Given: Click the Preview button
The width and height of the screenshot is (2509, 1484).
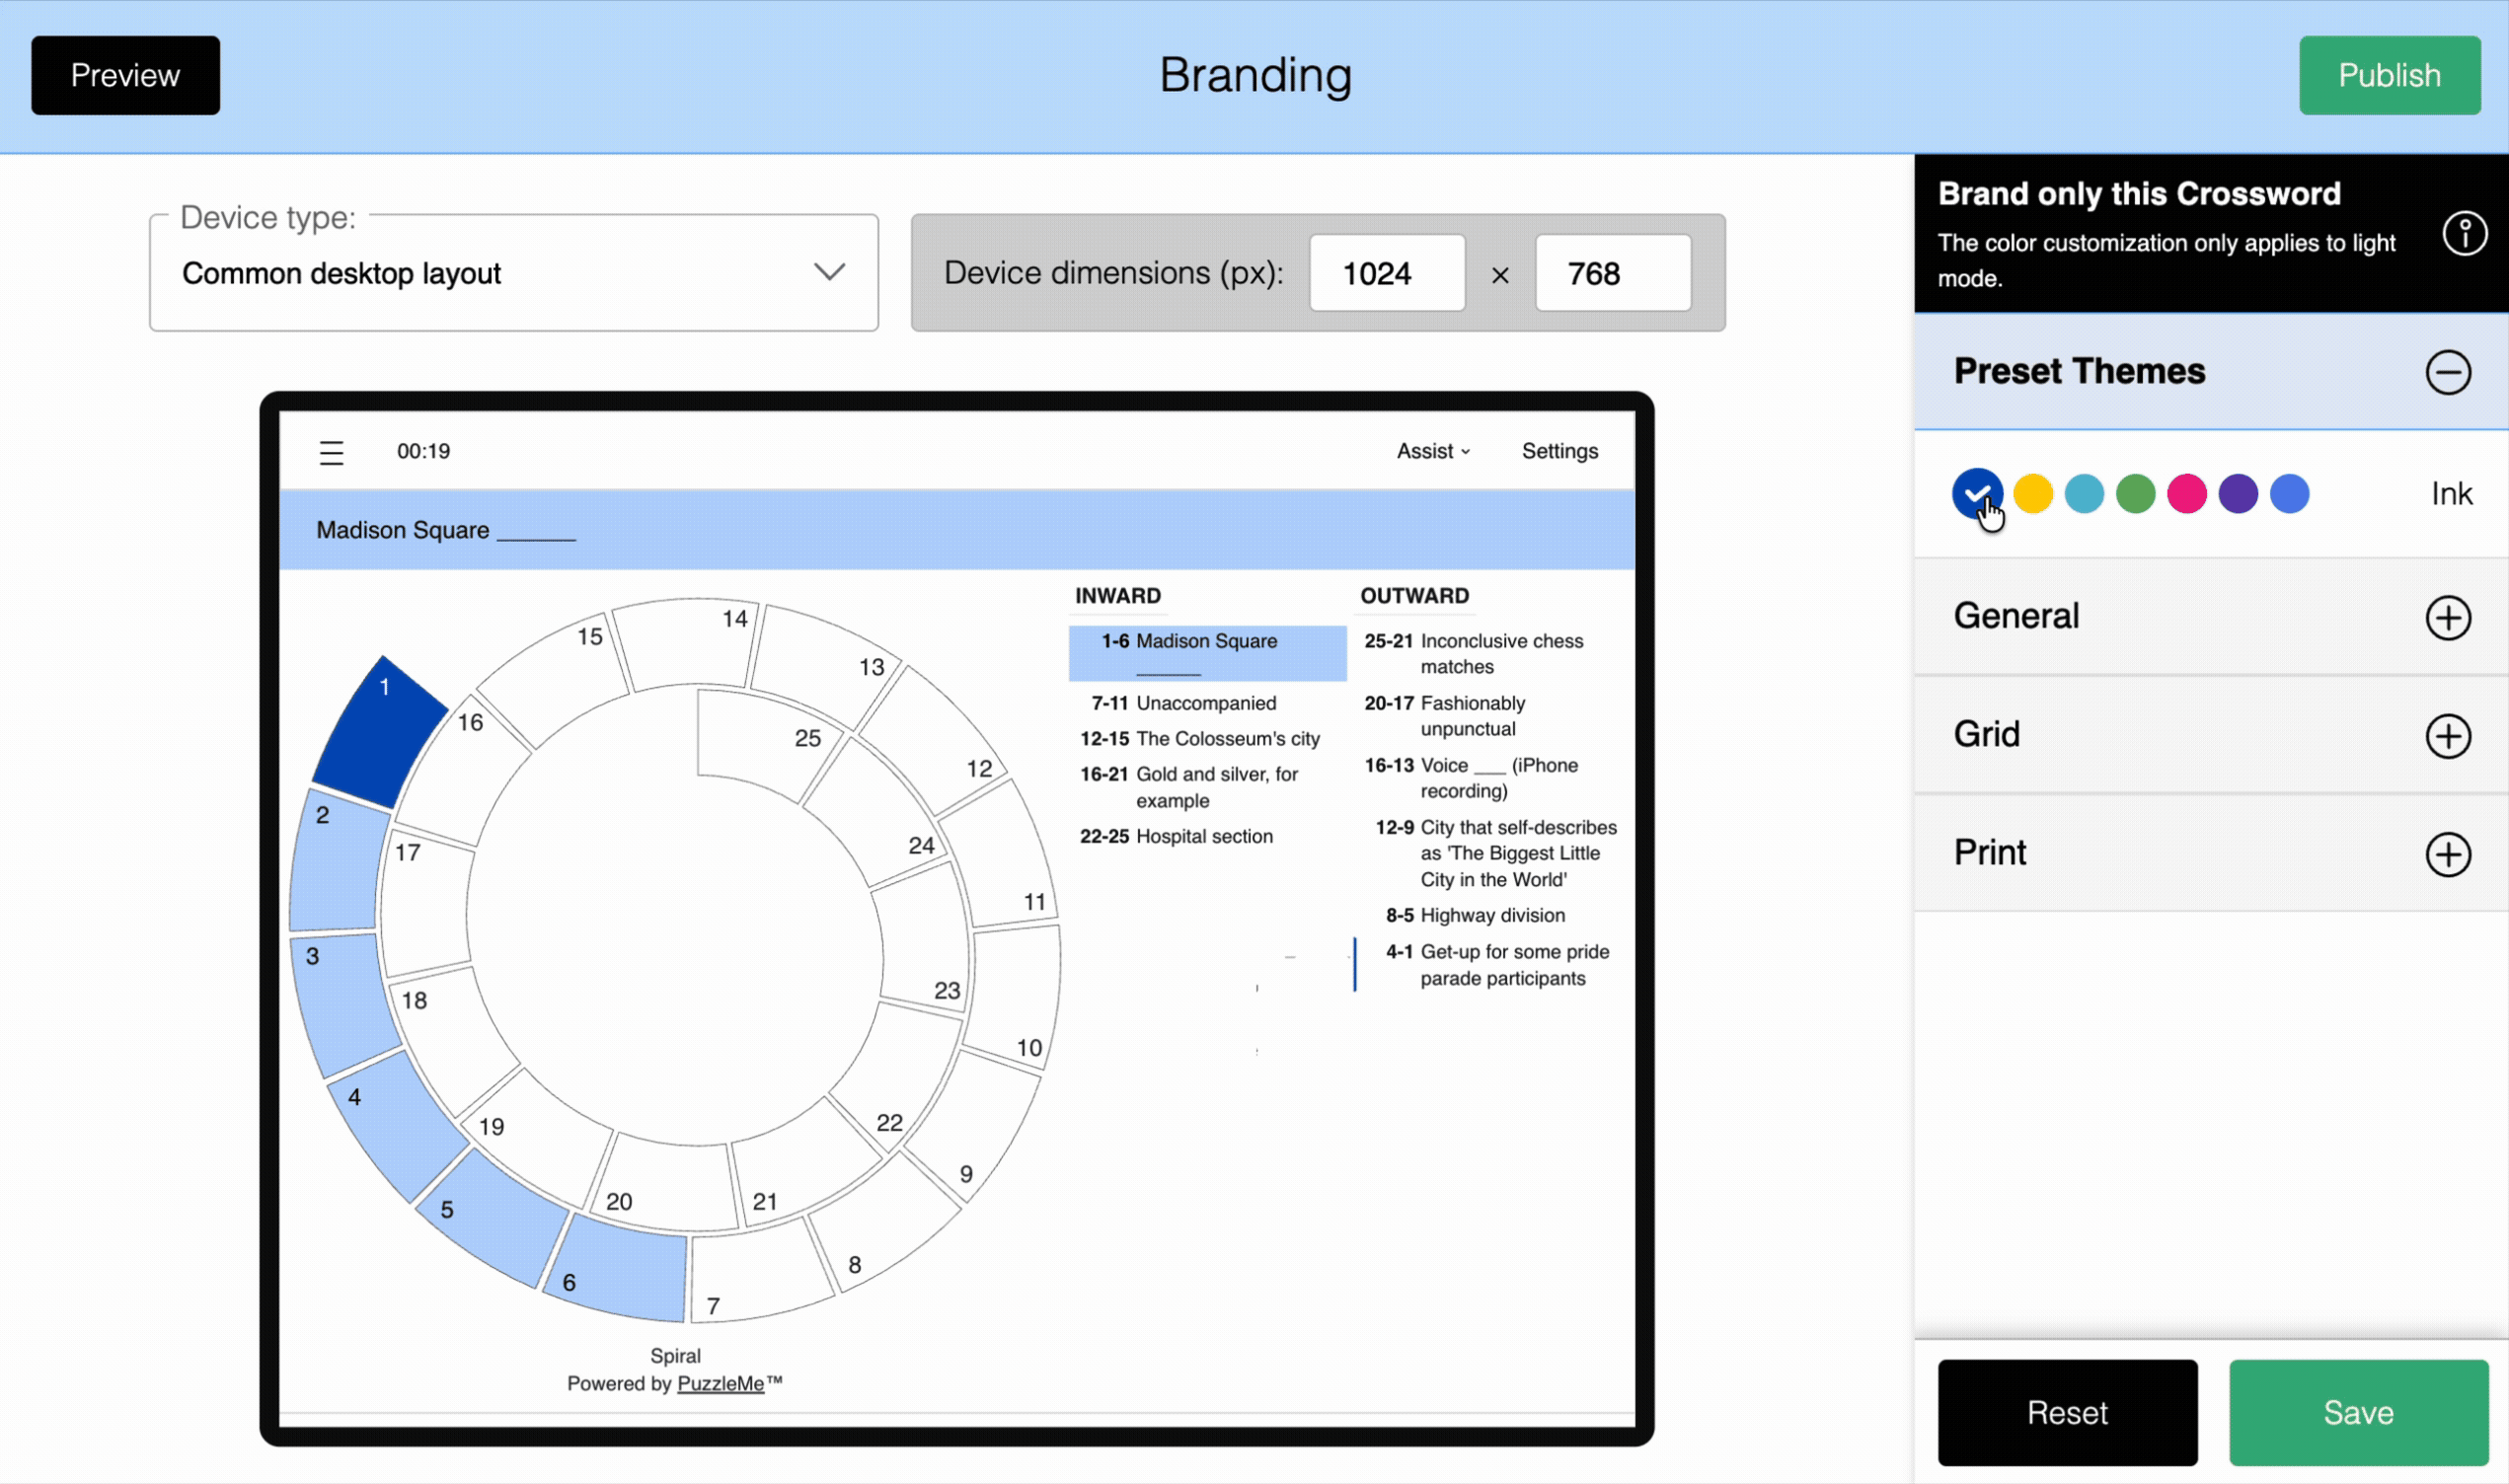Looking at the screenshot, I should (125, 75).
